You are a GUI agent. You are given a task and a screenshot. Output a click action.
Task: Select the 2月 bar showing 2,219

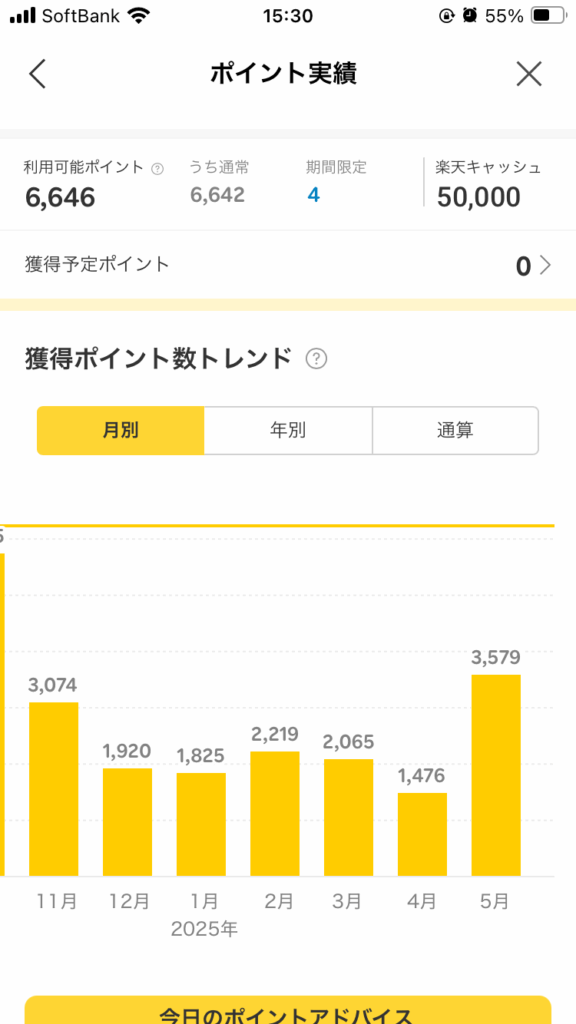(275, 814)
